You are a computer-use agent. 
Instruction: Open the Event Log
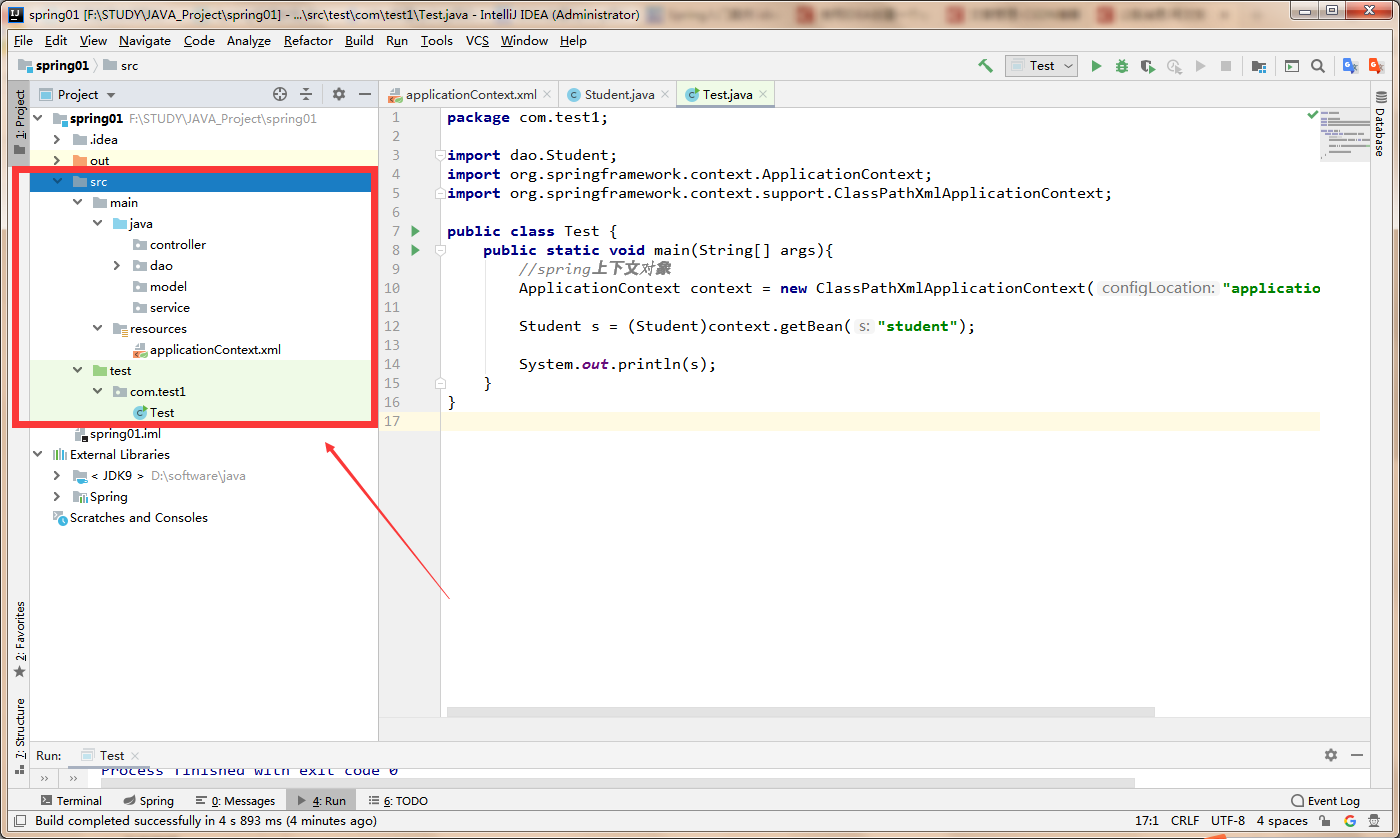[x=1325, y=801]
